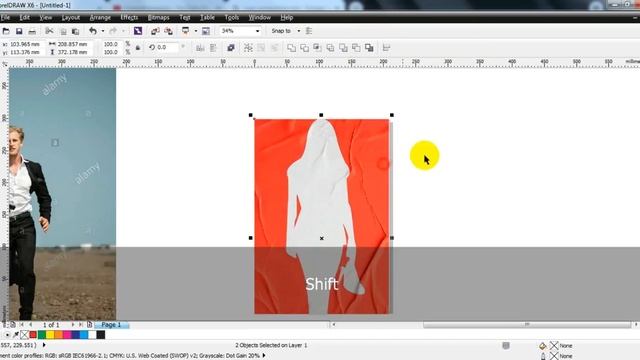
Task: Expand the cursor coordinates status arrow
Action: [x=44, y=345]
